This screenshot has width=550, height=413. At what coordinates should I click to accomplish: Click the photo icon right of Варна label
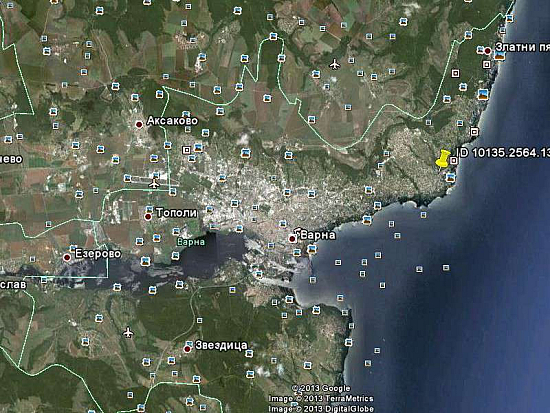coord(311,249)
